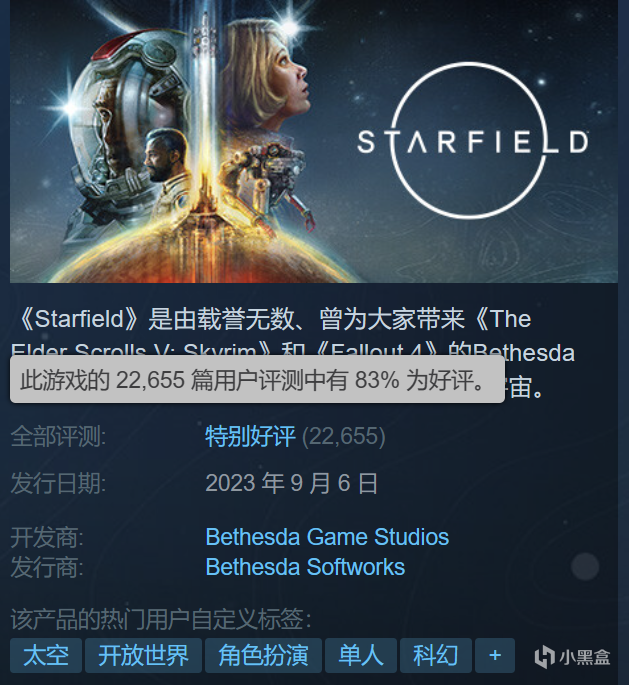
Task: Open the 科幻 tag
Action: pos(435,655)
